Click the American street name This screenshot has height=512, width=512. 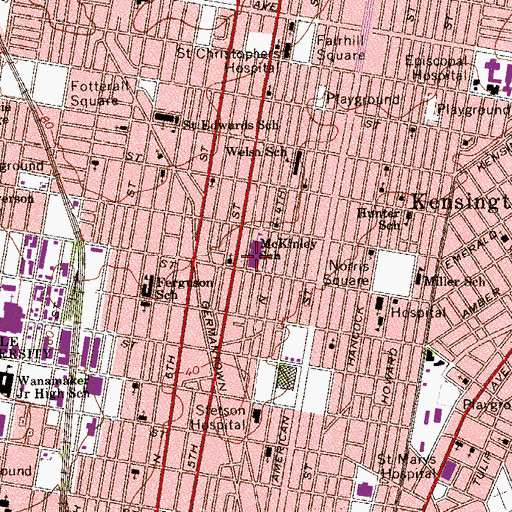280,449
